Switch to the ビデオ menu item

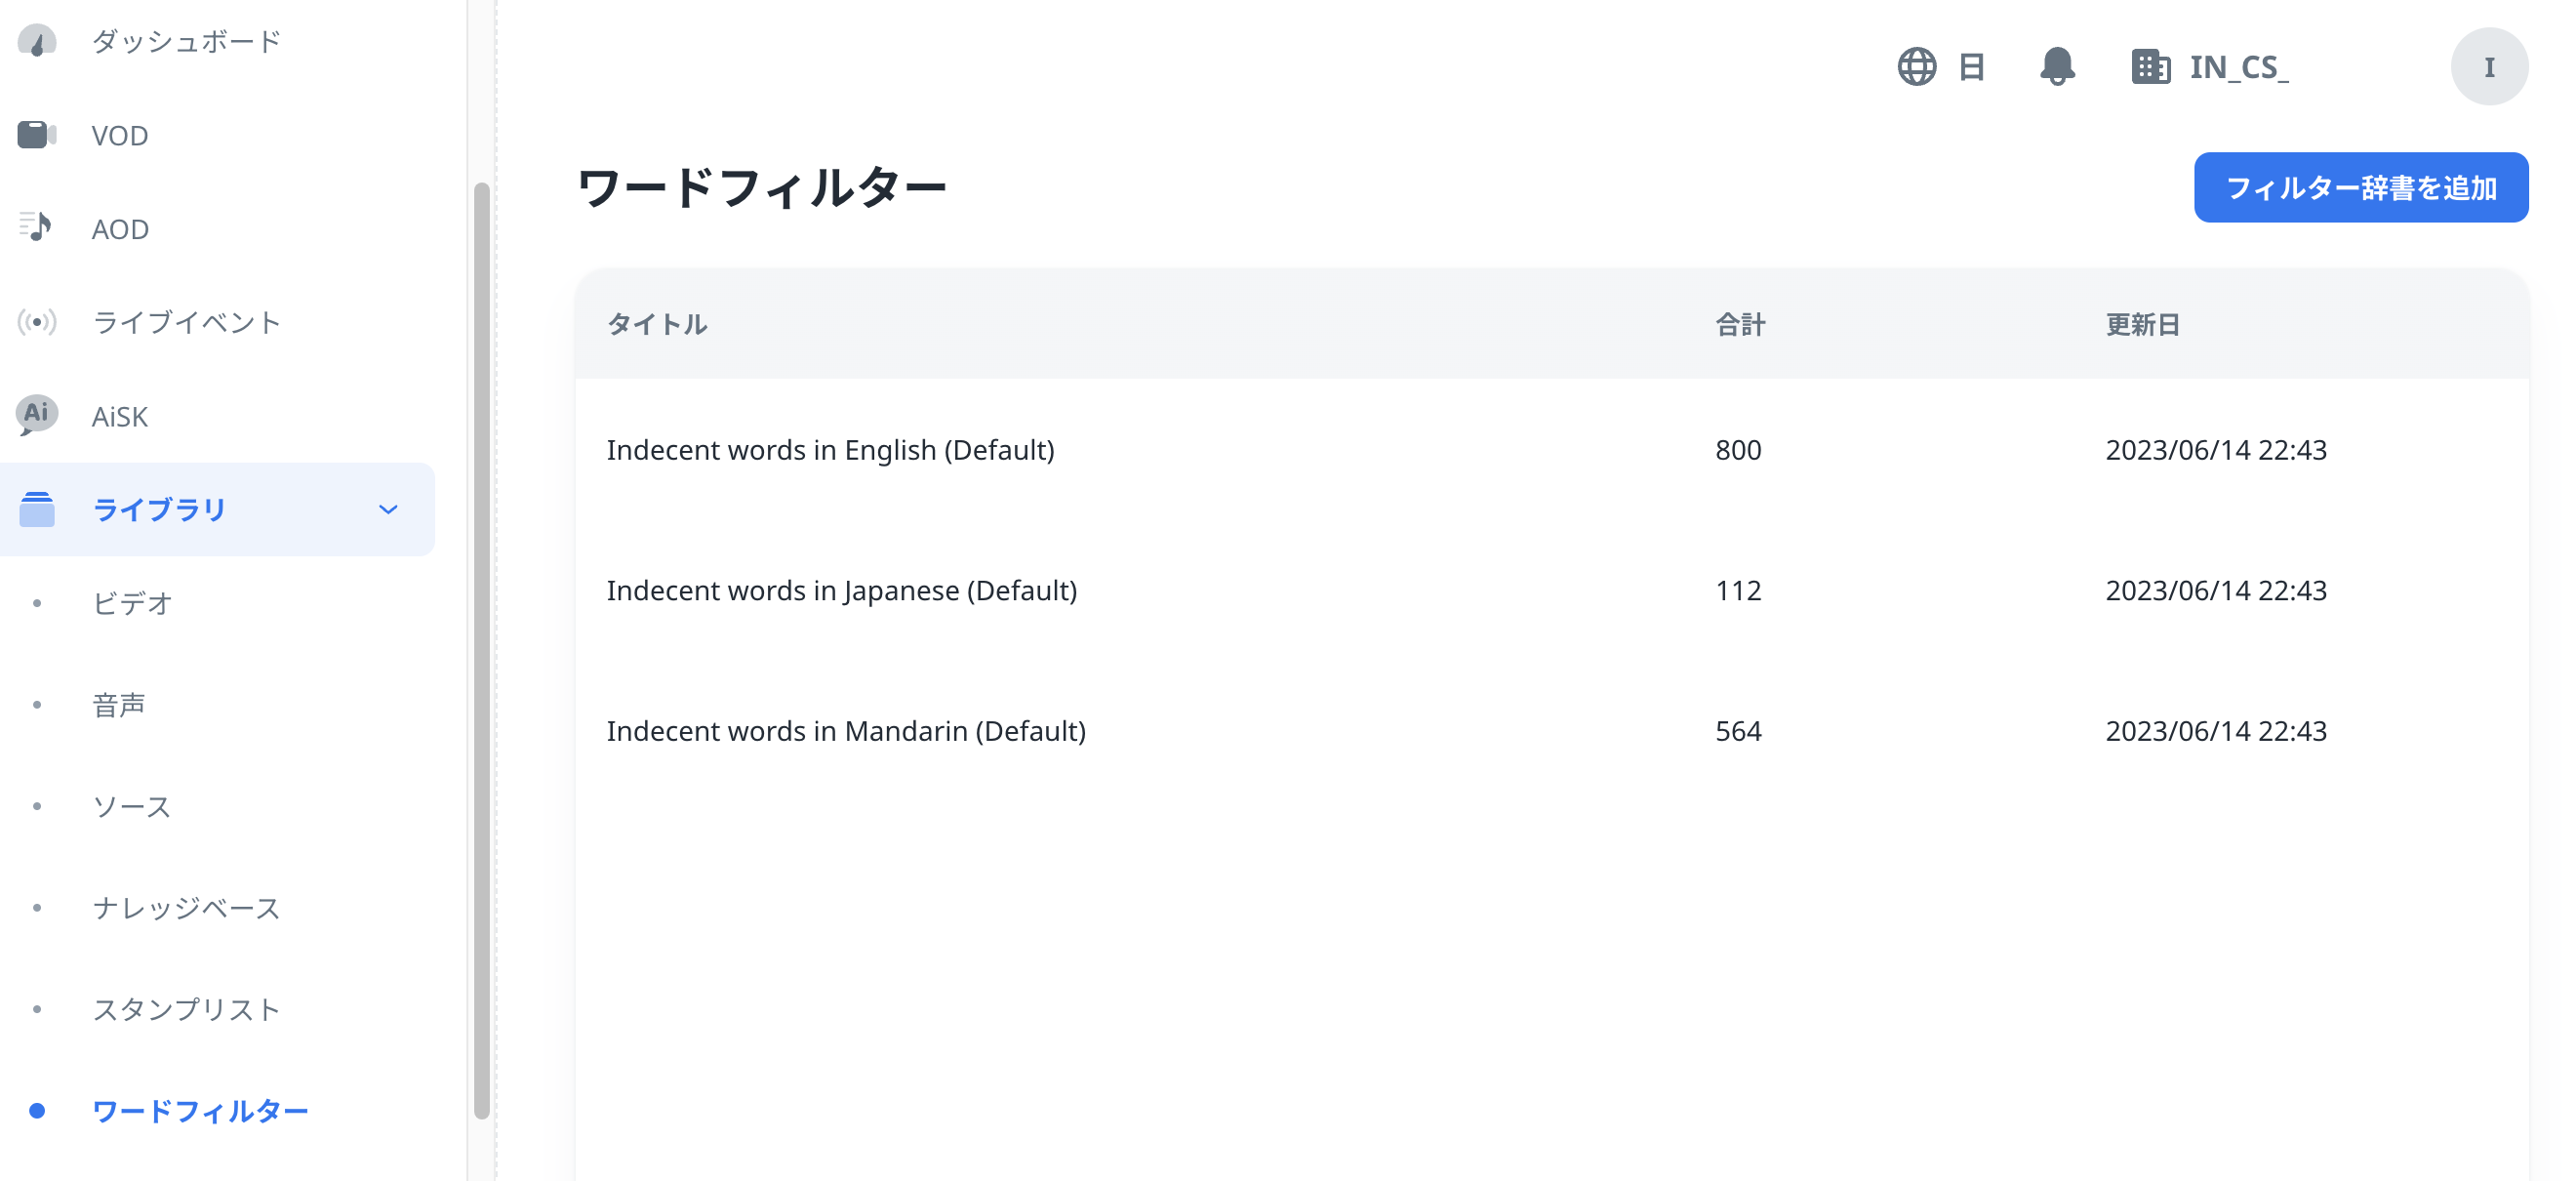point(131,603)
